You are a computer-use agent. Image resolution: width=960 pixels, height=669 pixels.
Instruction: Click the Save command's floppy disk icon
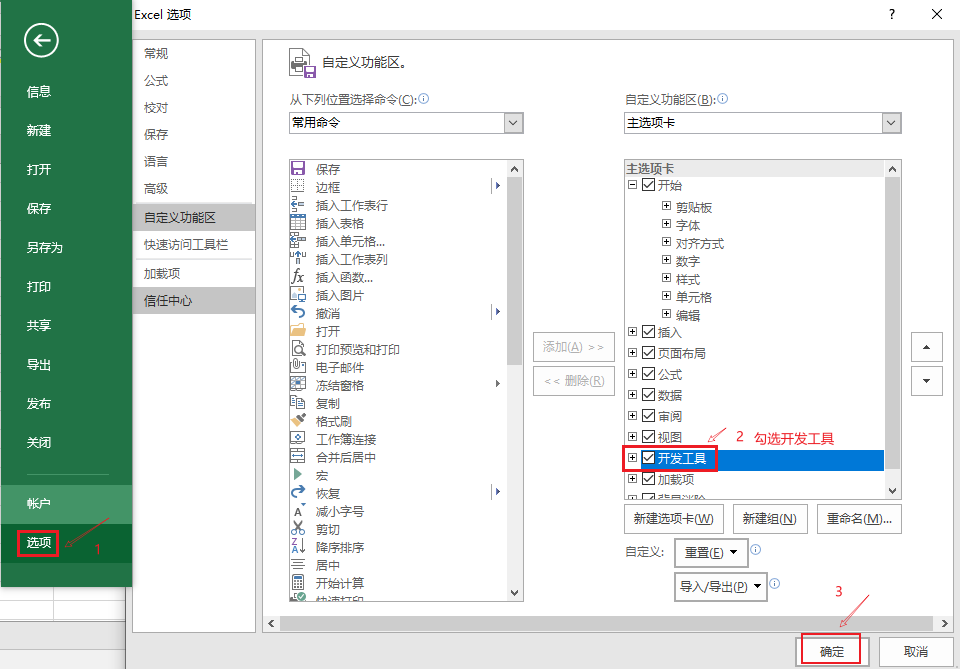click(x=298, y=168)
